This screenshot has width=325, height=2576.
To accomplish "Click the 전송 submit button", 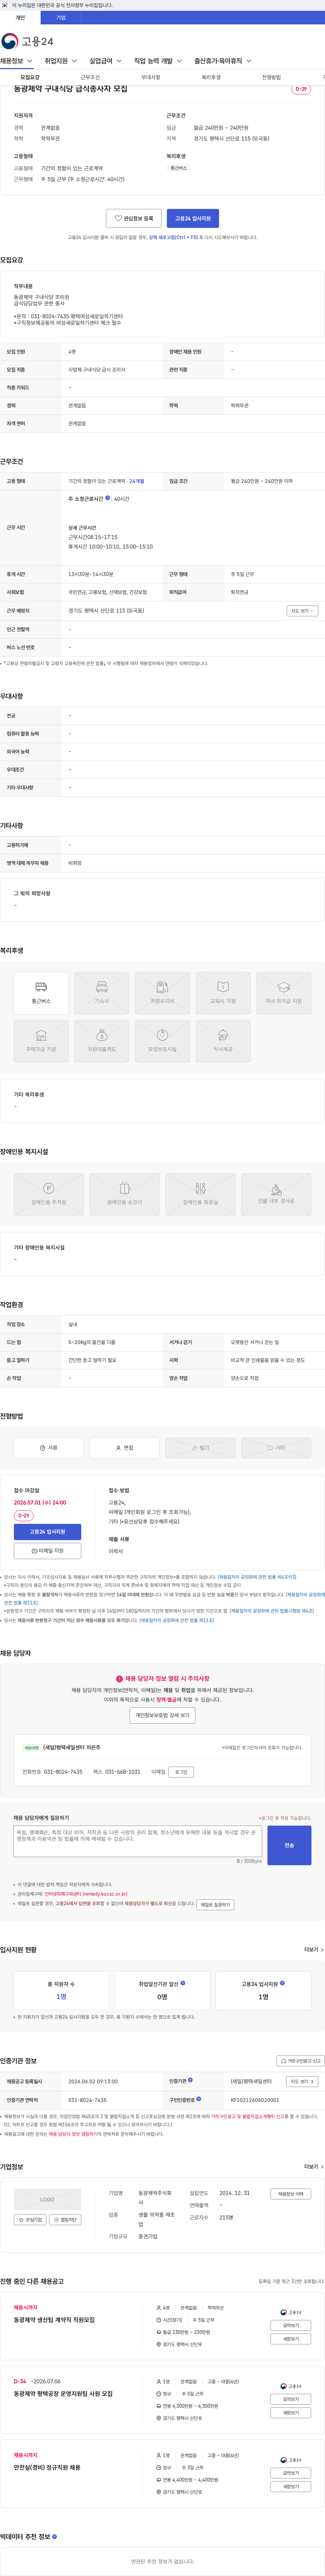I will tap(289, 1845).
